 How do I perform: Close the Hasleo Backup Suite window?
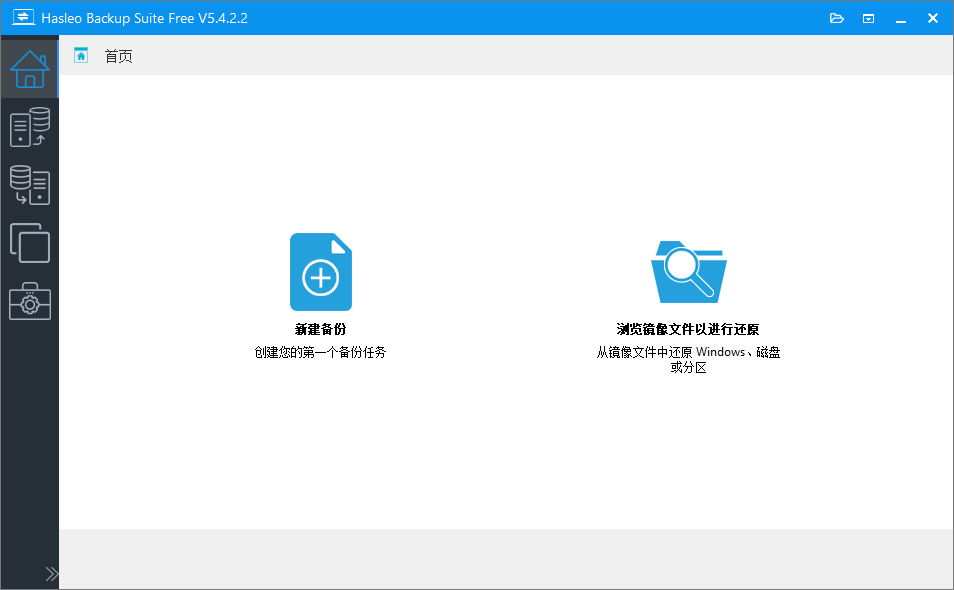click(933, 18)
